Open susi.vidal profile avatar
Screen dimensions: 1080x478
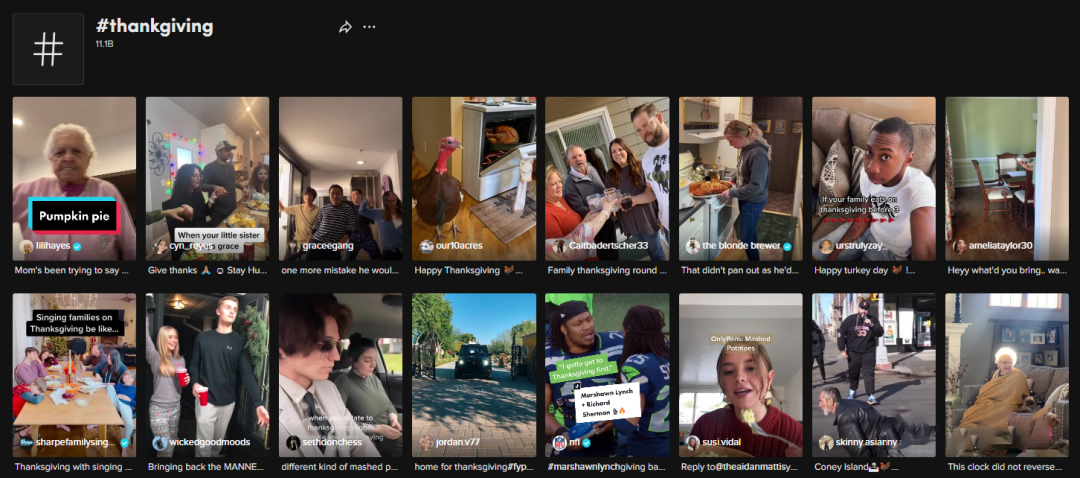693,443
